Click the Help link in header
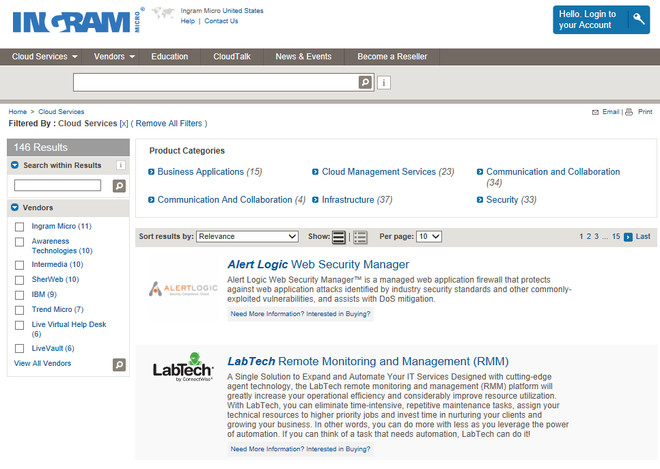The height and width of the screenshot is (469, 660). pyautogui.click(x=188, y=21)
